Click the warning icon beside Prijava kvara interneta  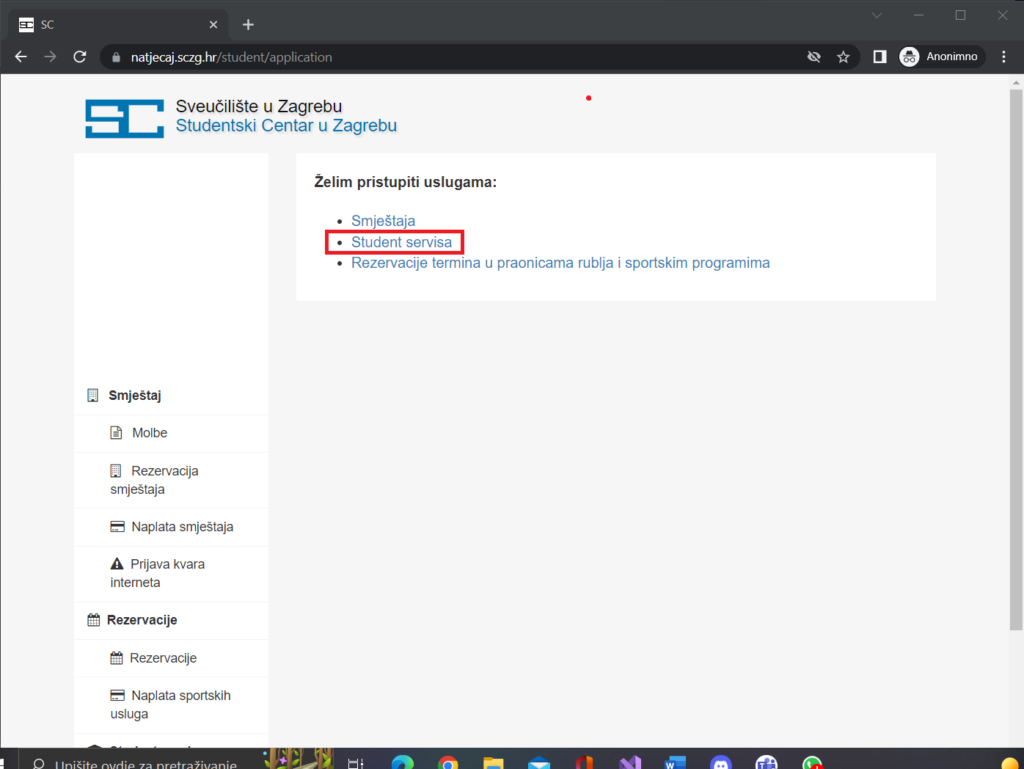coord(116,564)
